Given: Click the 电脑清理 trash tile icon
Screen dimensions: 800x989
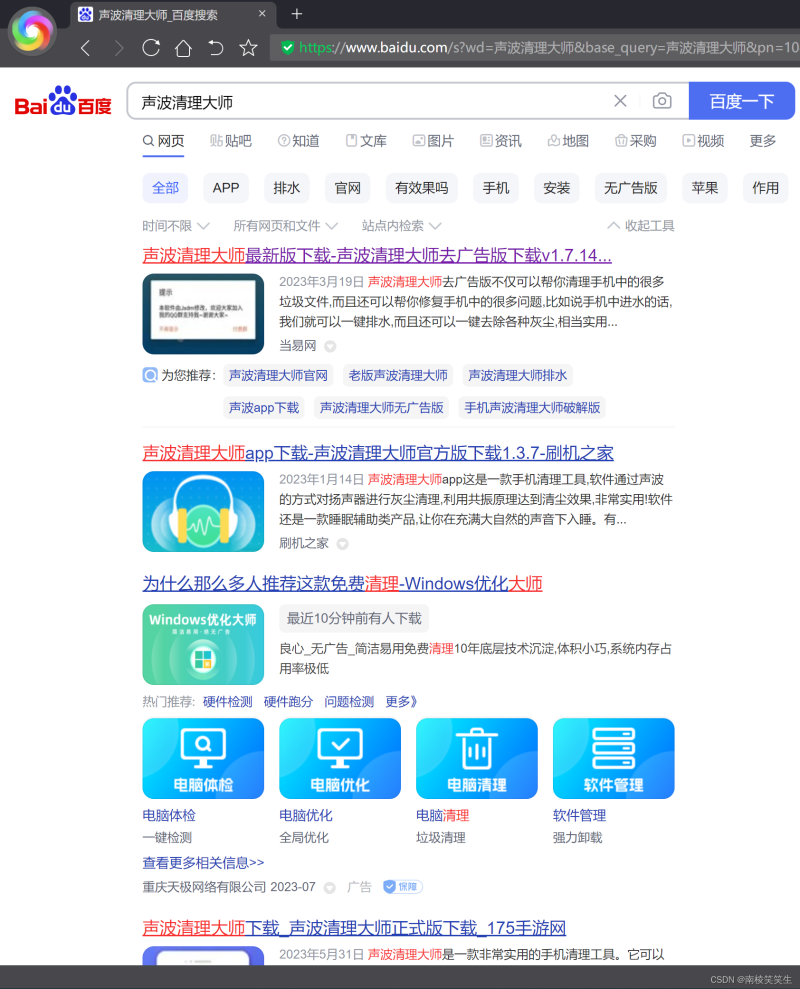Looking at the screenshot, I should (x=477, y=759).
